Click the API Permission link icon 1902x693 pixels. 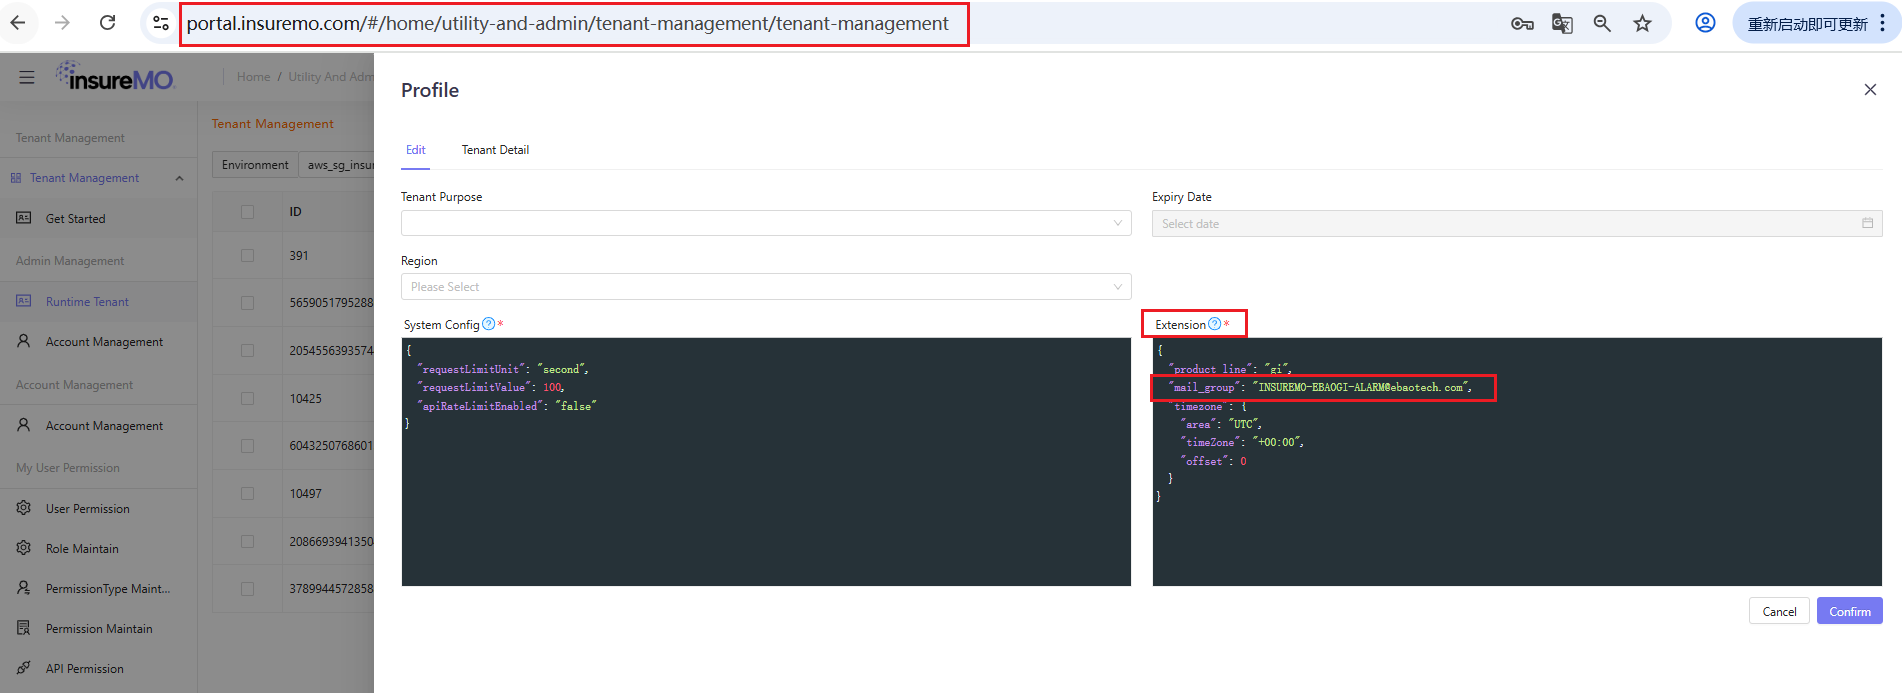[x=23, y=668]
